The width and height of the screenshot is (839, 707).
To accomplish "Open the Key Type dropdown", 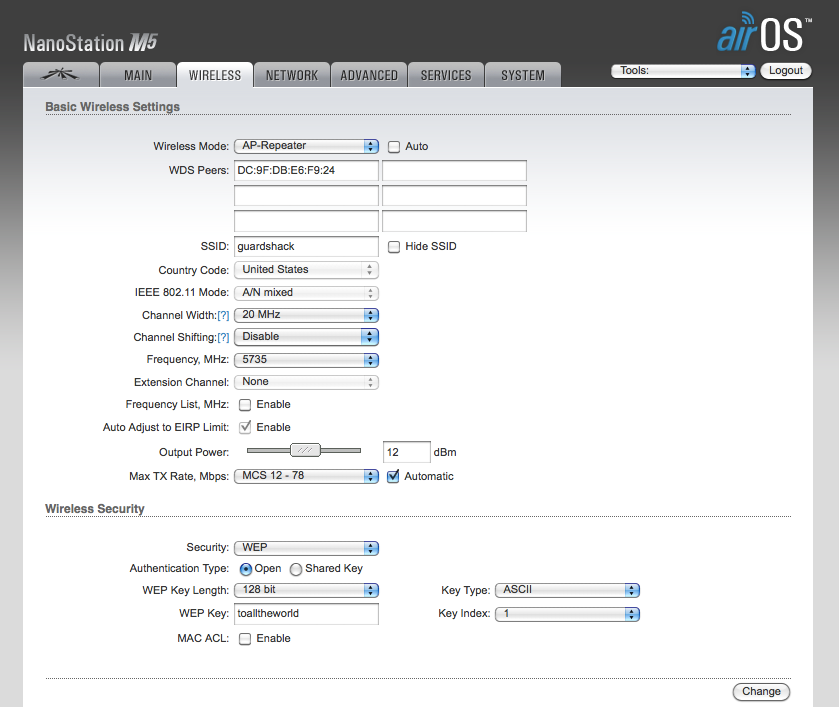I will 567,590.
